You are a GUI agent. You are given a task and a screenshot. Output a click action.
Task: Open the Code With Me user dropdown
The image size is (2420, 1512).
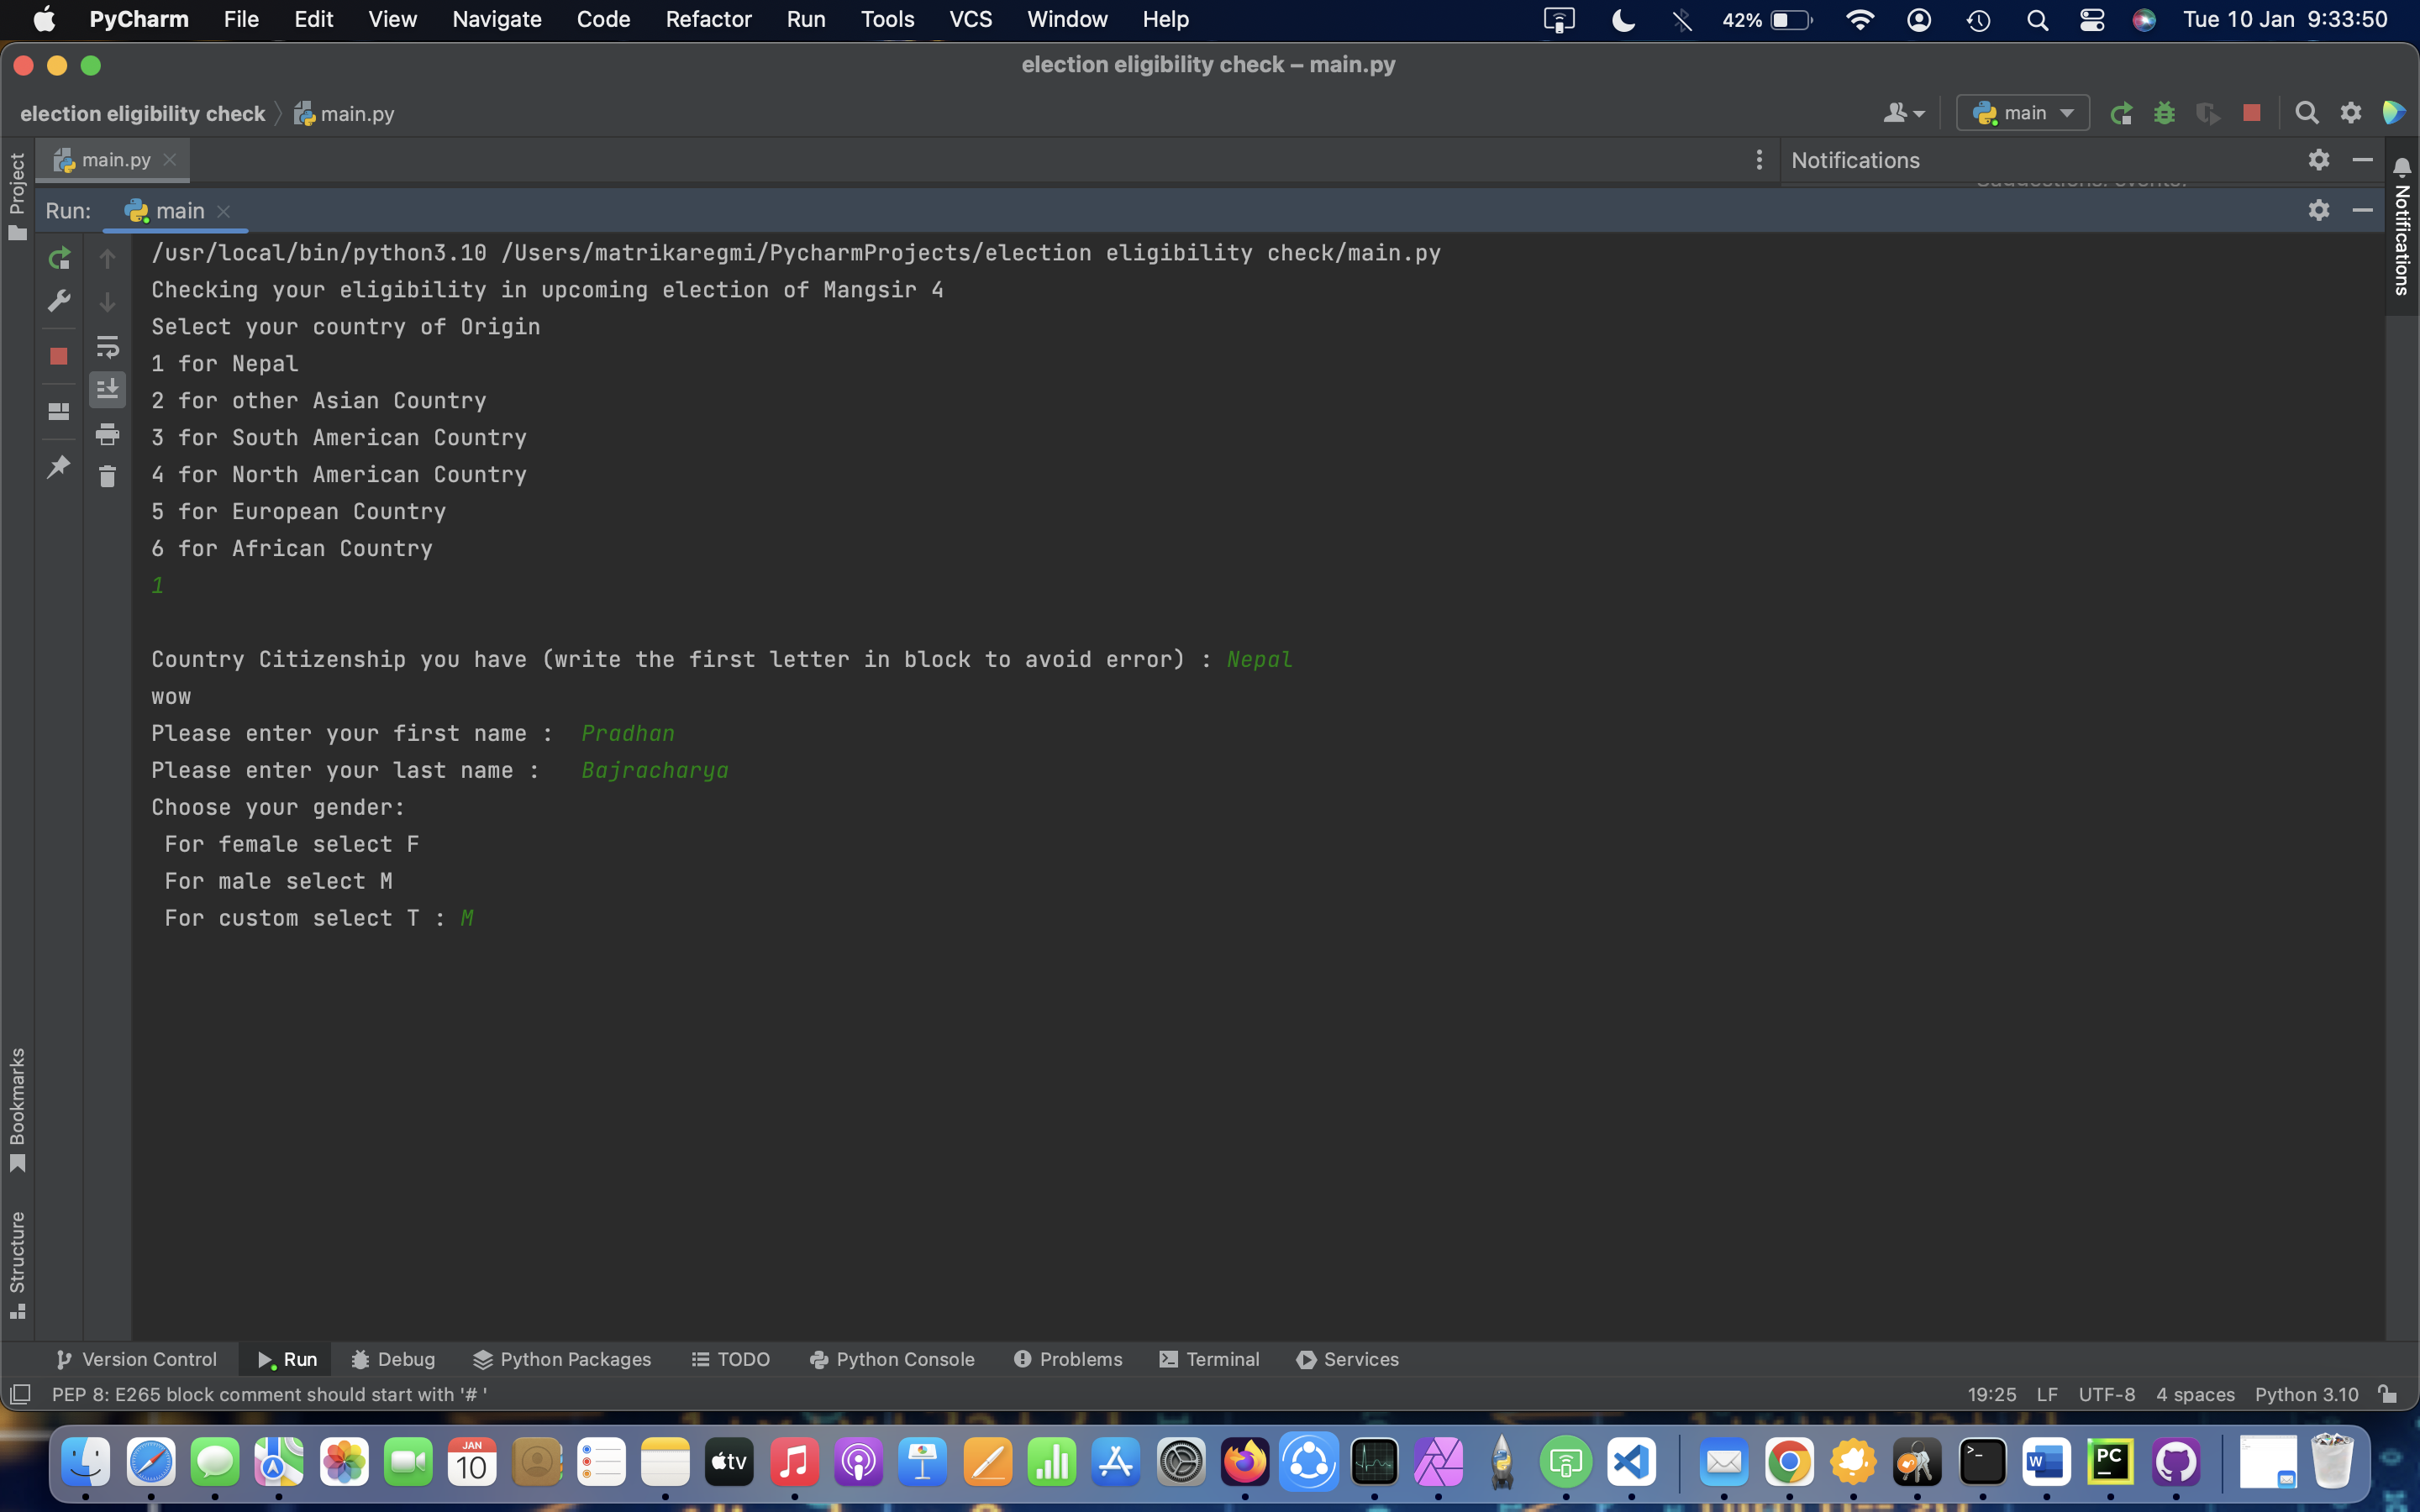(x=1904, y=113)
